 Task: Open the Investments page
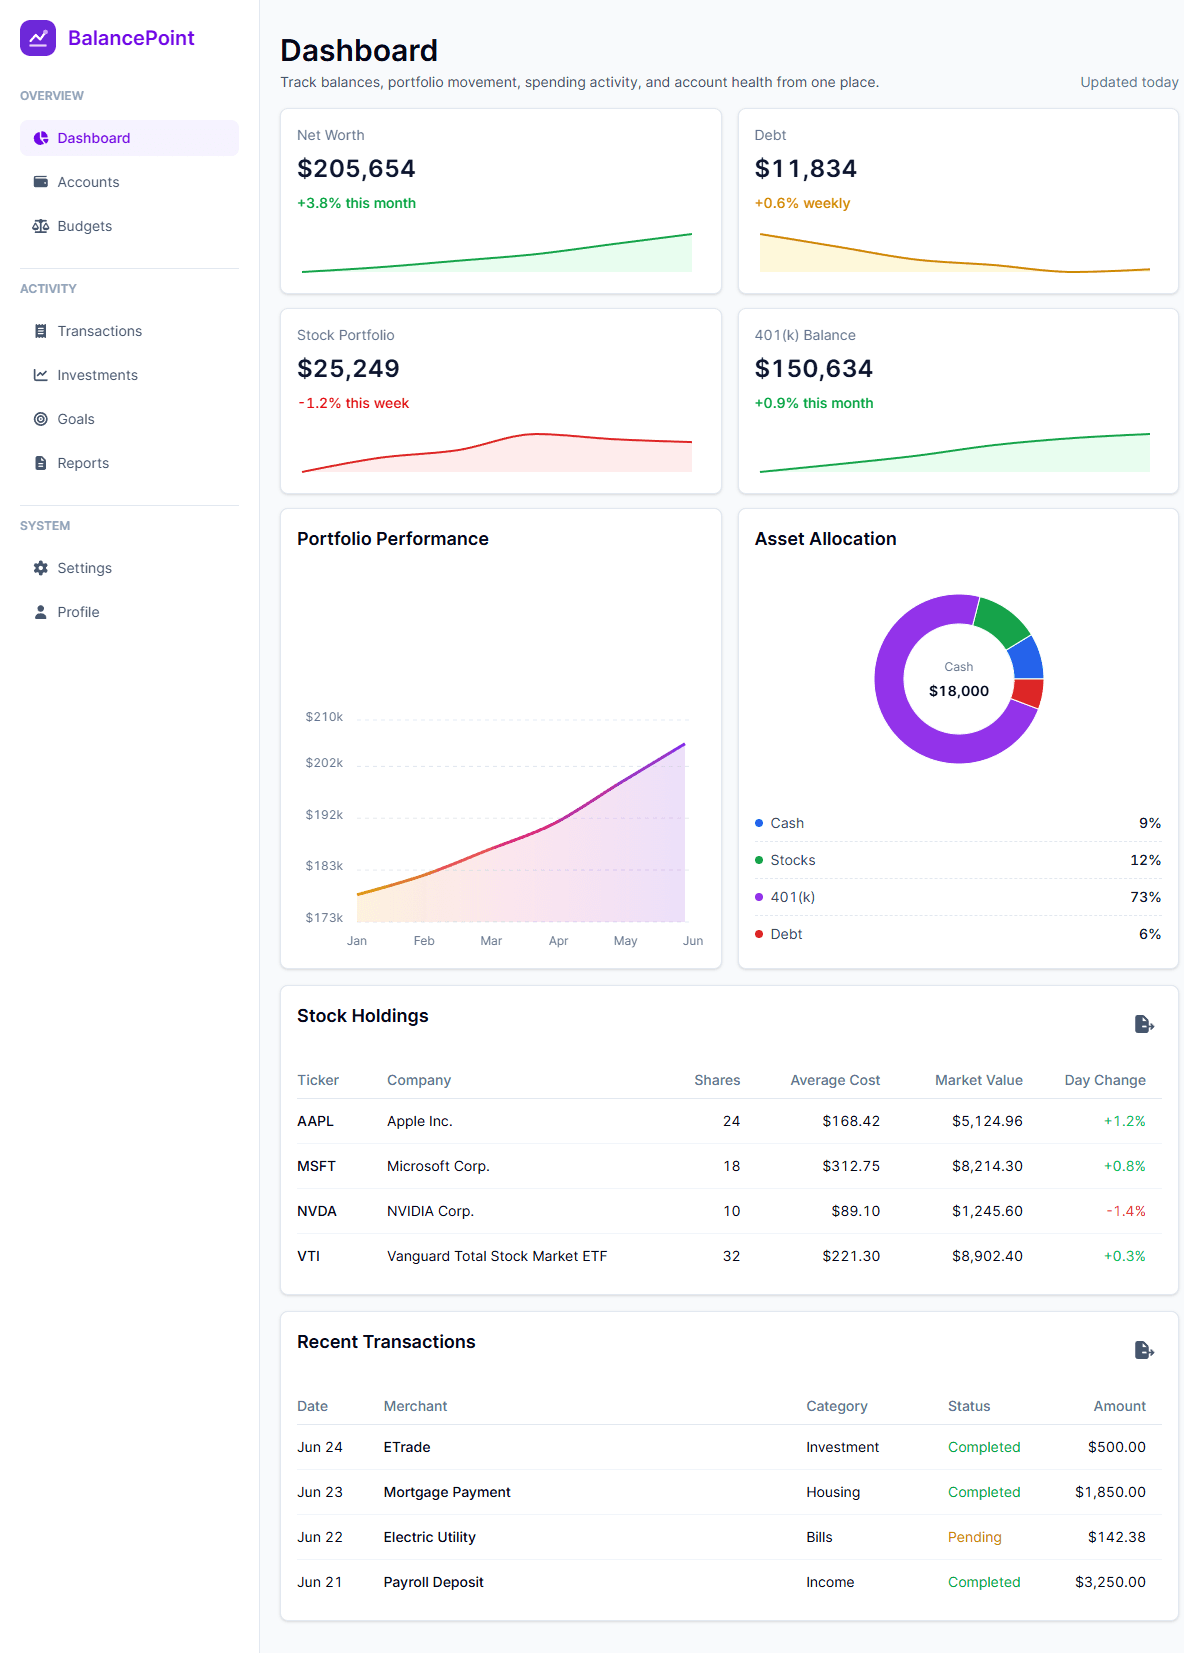click(x=129, y=375)
